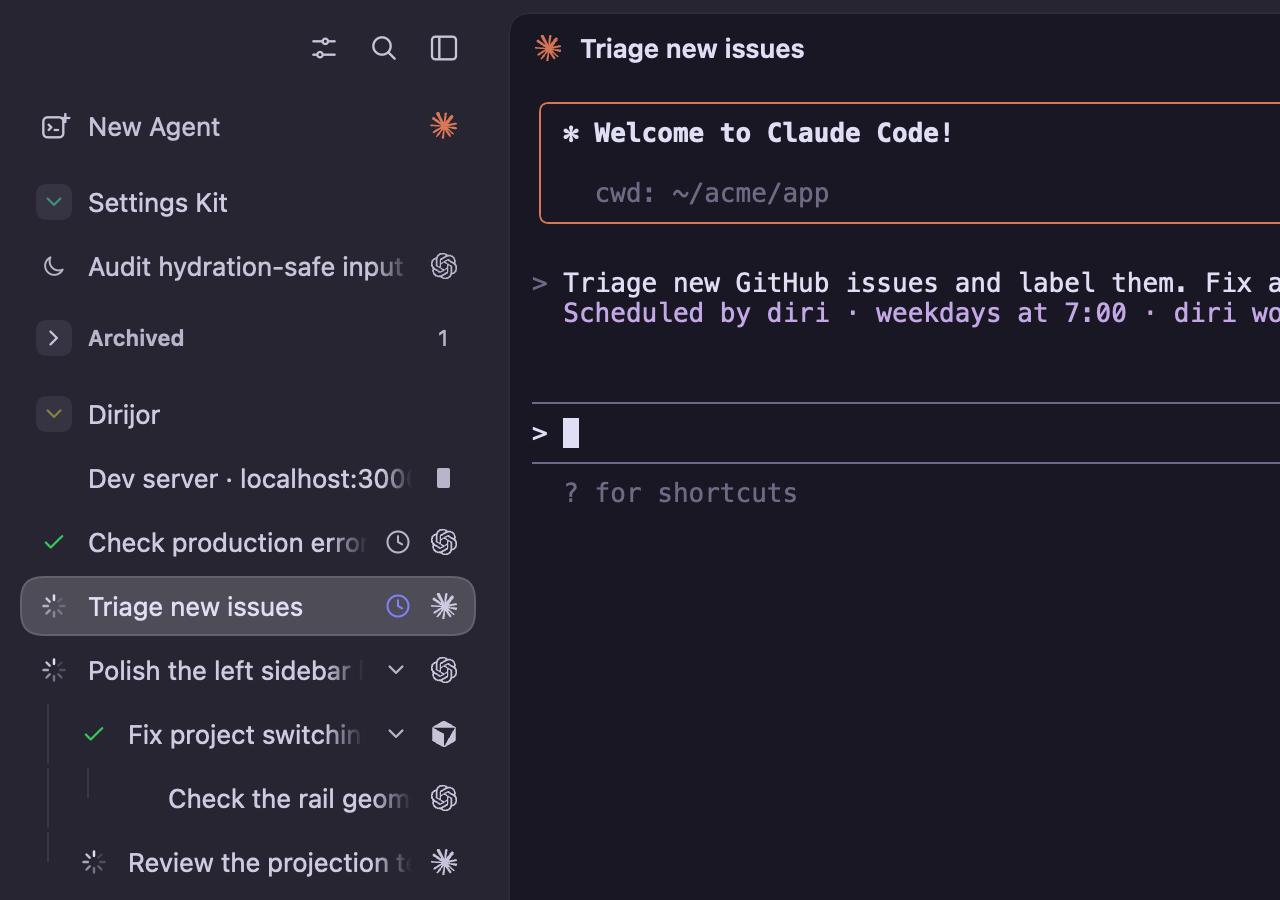Open Check production errors session

(248, 542)
